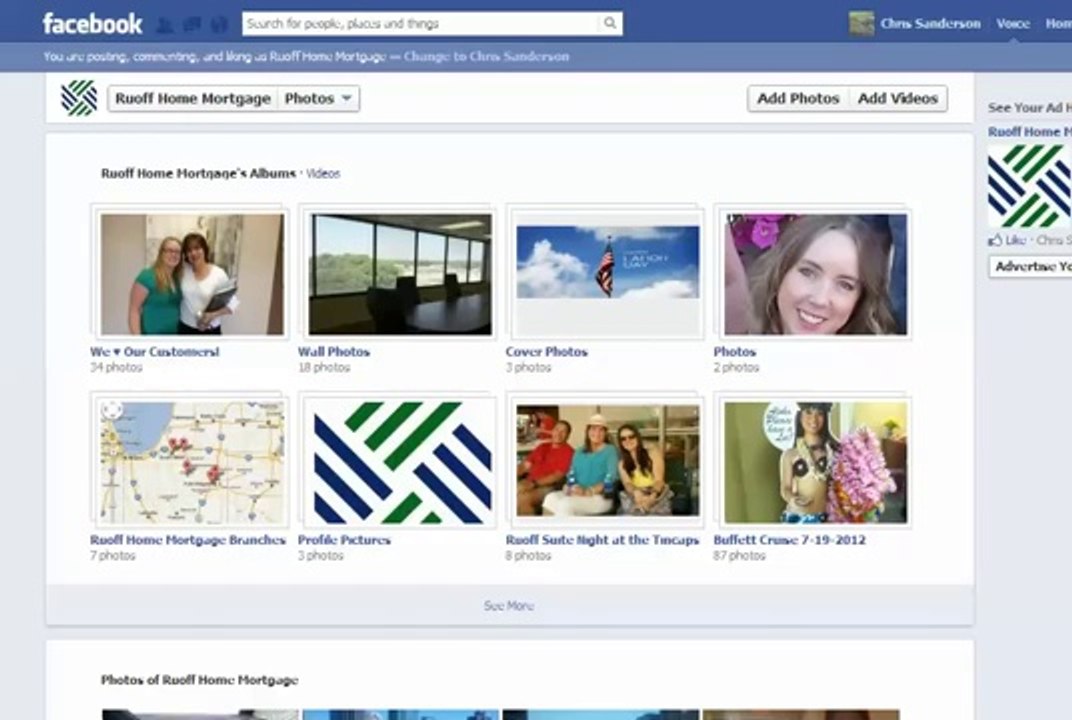This screenshot has width=1072, height=720.
Task: Open the Videos link beside Albums
Action: point(323,174)
